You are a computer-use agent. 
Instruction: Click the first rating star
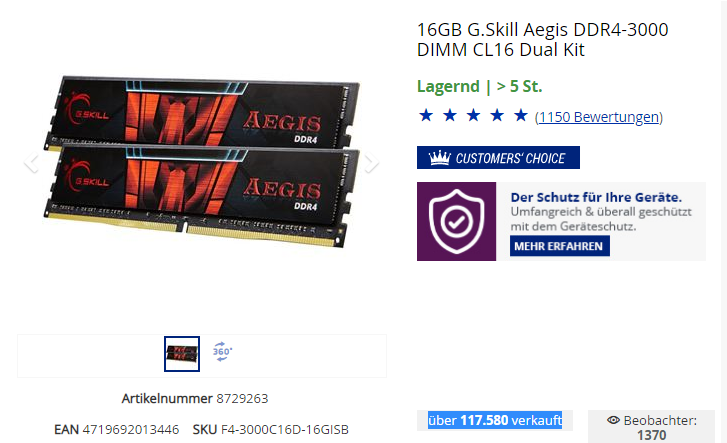coord(426,115)
